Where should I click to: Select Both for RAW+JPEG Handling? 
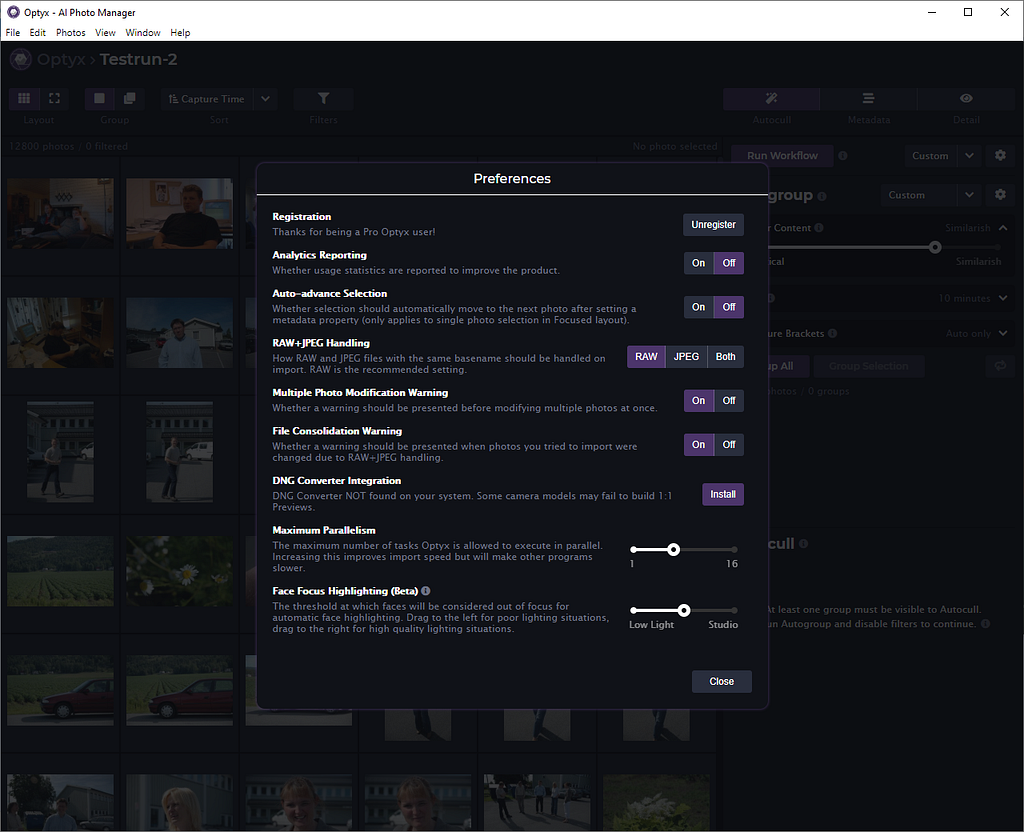(726, 357)
